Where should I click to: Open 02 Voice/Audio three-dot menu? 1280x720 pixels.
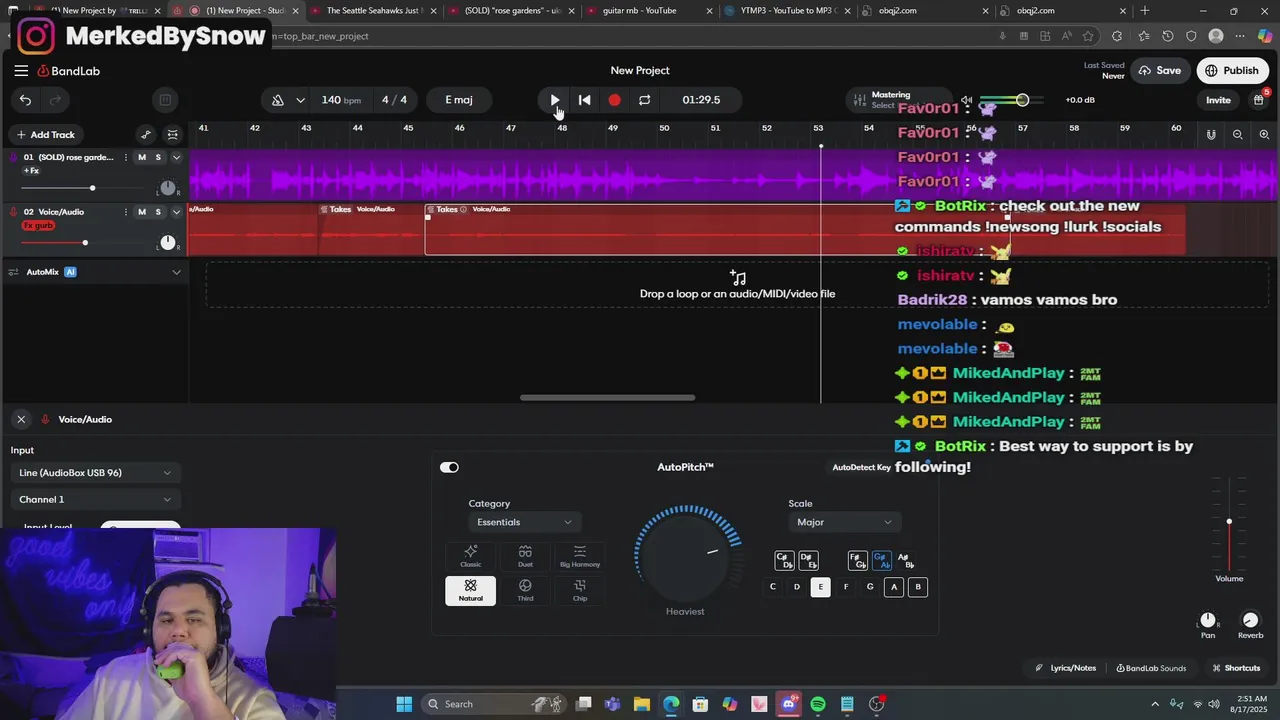point(125,211)
